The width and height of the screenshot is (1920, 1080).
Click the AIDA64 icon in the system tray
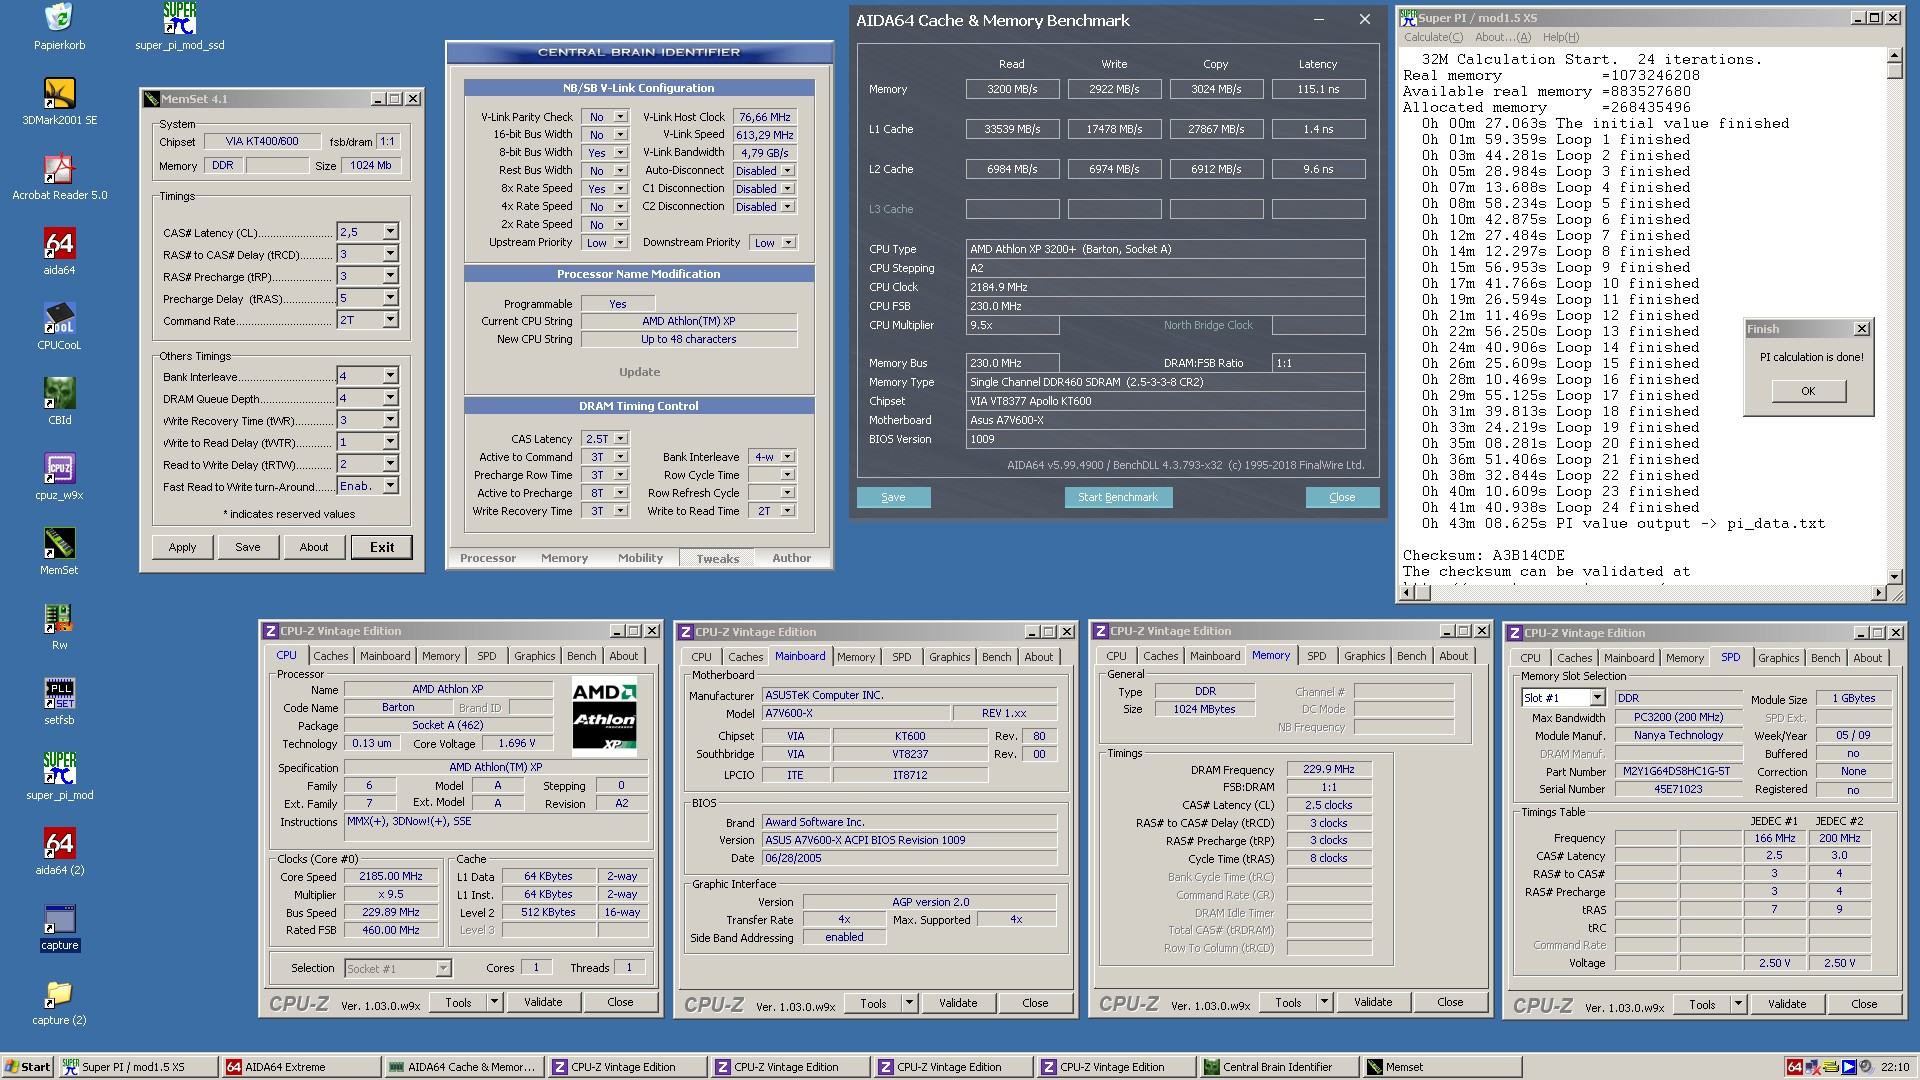click(1794, 1067)
